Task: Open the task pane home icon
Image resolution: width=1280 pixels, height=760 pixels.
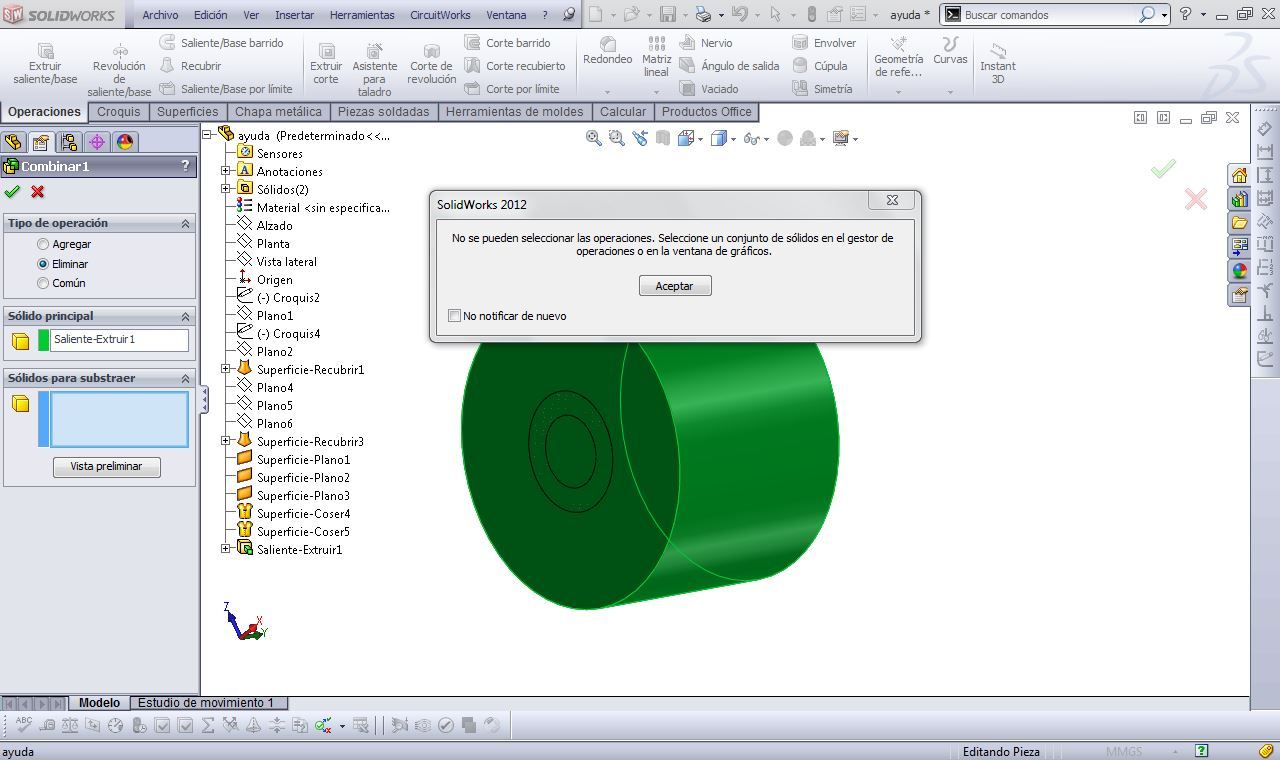Action: pos(1239,175)
